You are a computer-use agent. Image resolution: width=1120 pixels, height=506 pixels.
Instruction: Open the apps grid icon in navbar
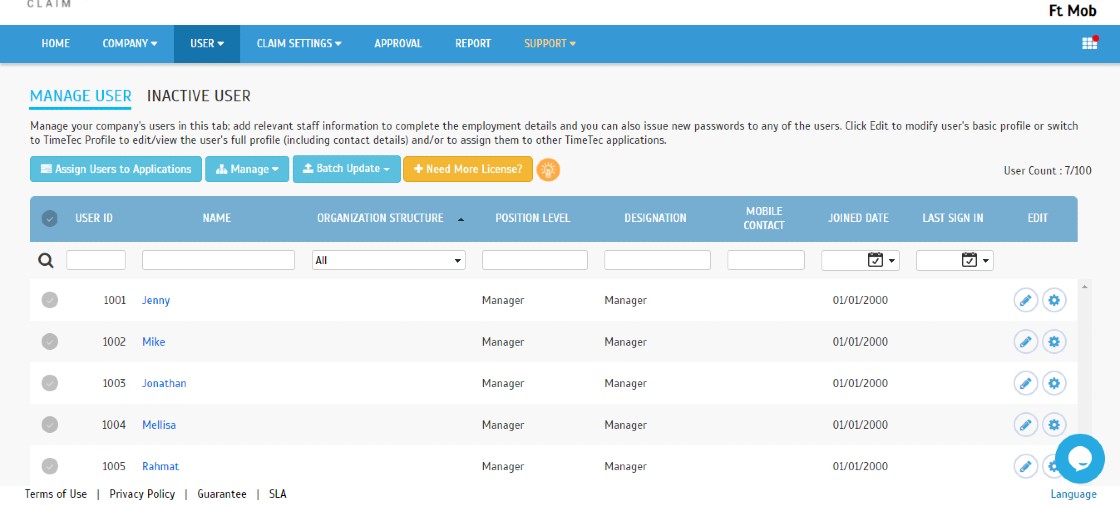pyautogui.click(x=1089, y=43)
